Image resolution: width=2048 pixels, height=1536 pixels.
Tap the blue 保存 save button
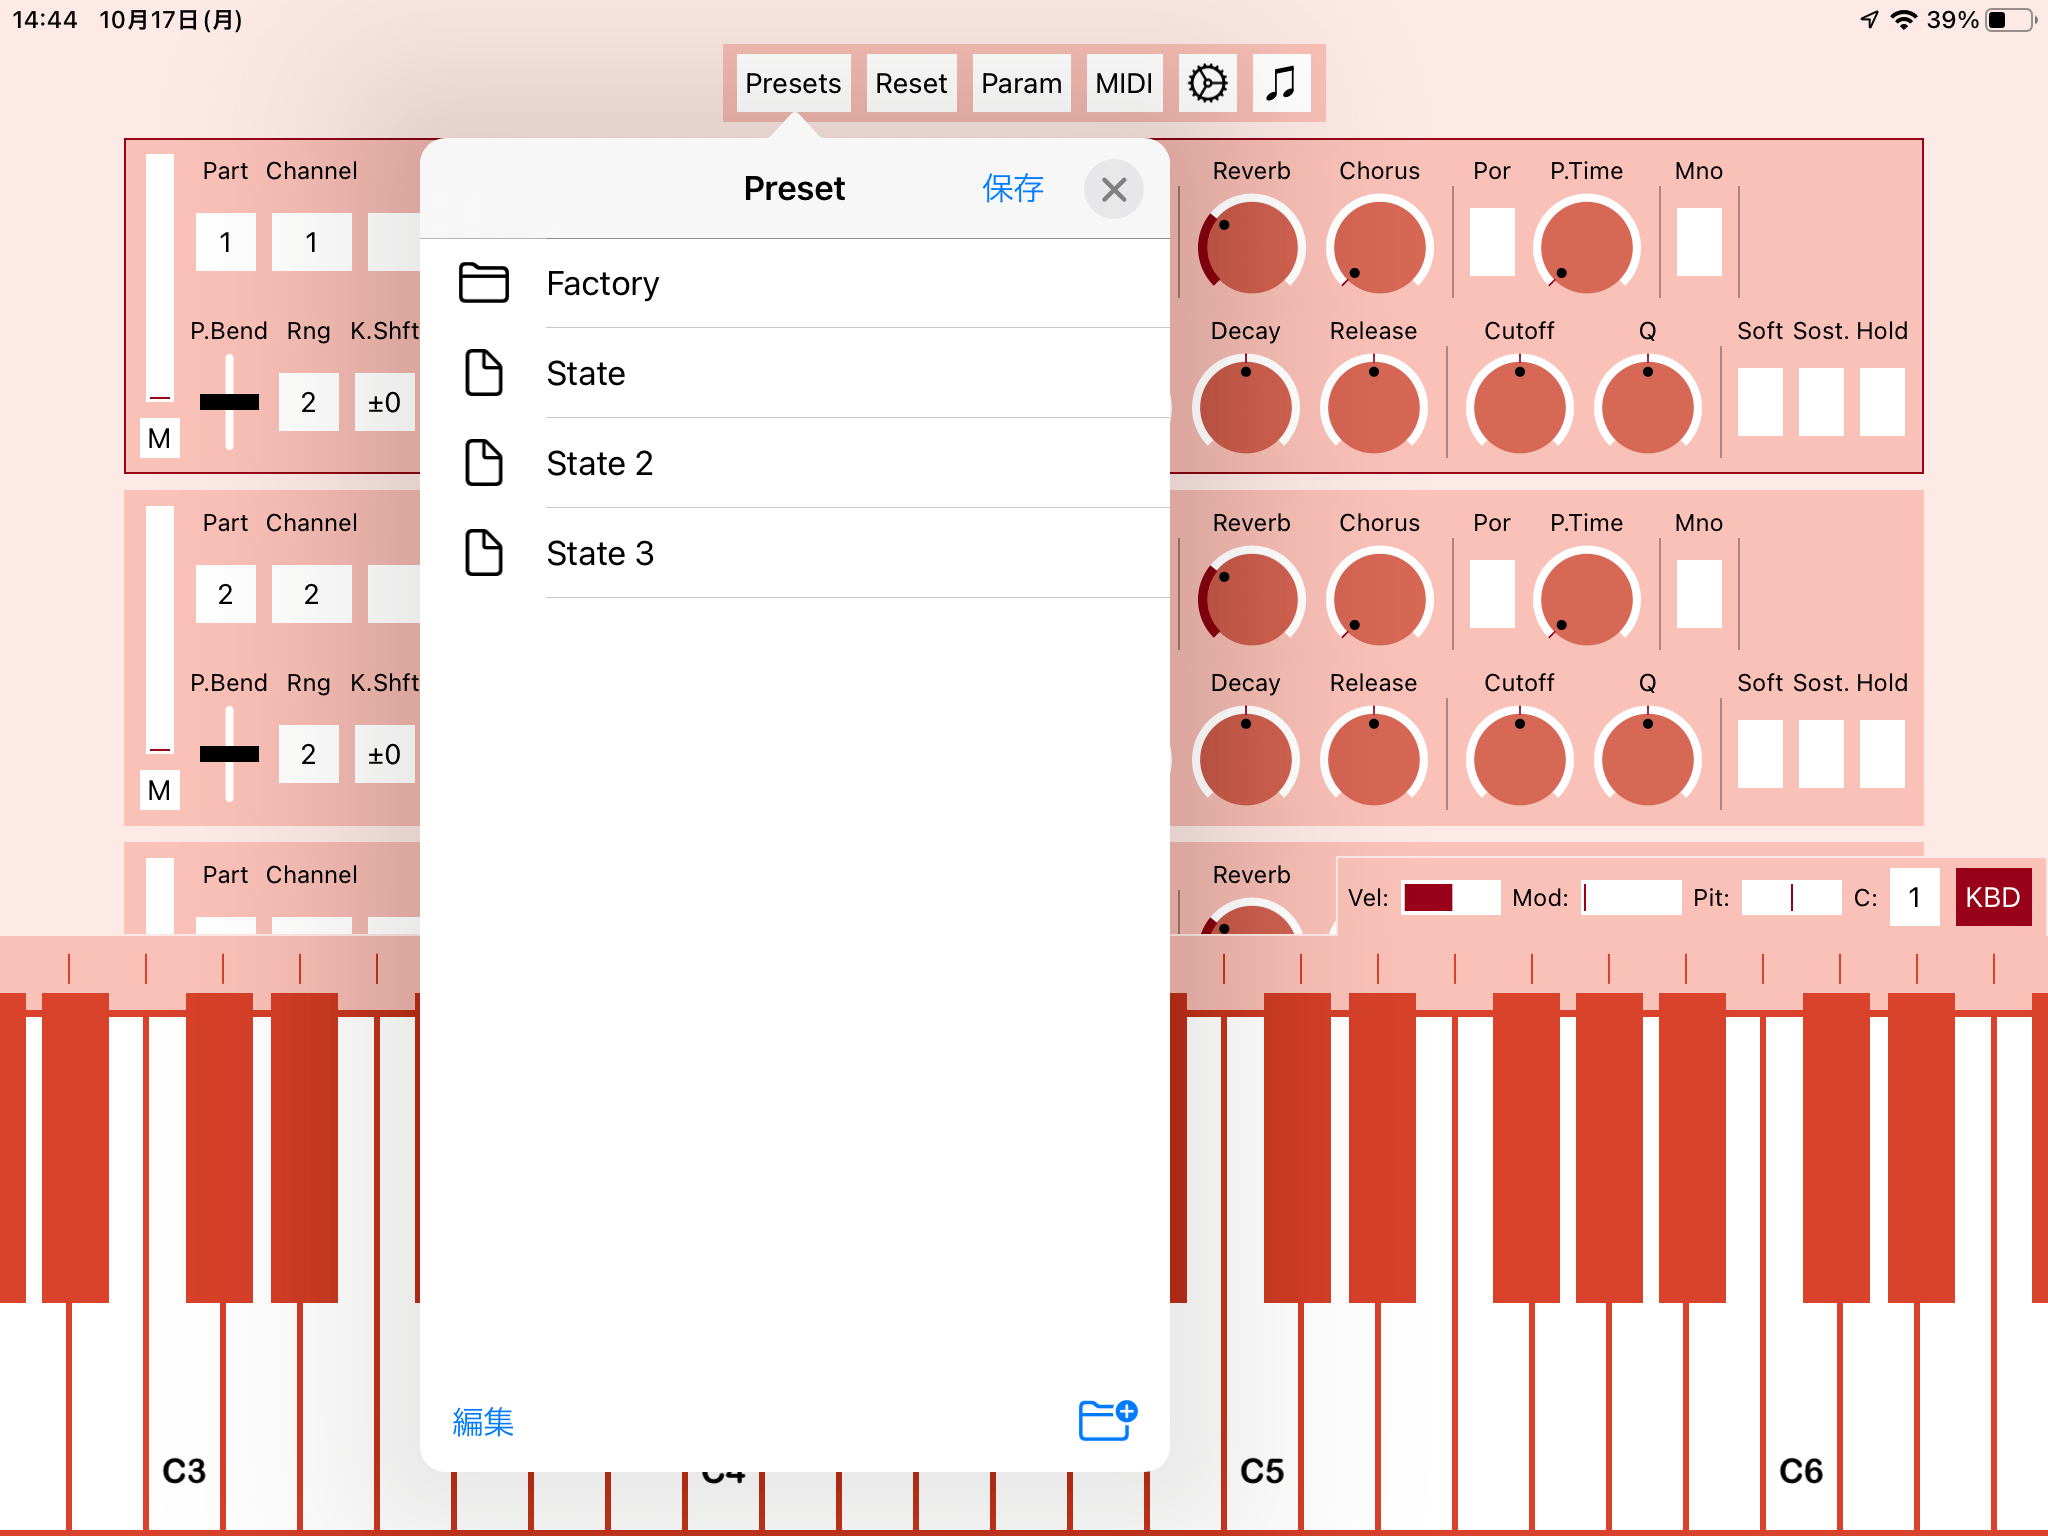tap(1012, 189)
